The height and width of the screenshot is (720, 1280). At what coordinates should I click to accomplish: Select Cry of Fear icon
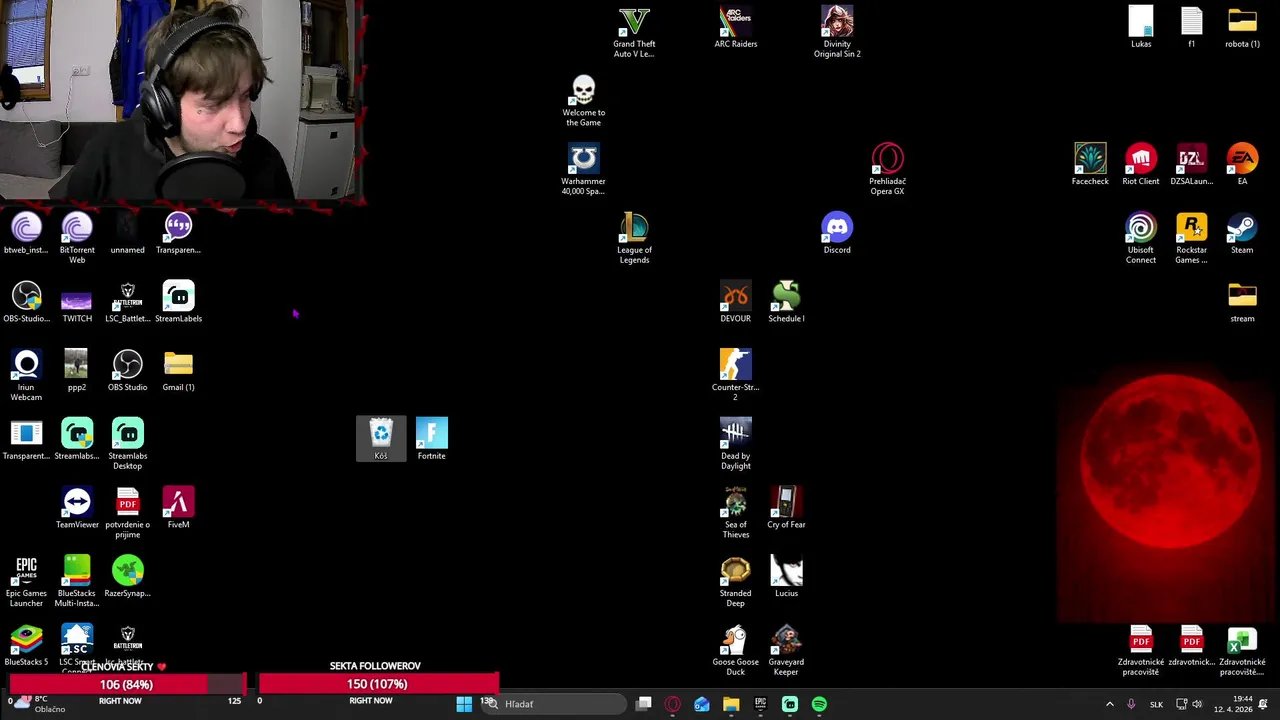tap(786, 508)
